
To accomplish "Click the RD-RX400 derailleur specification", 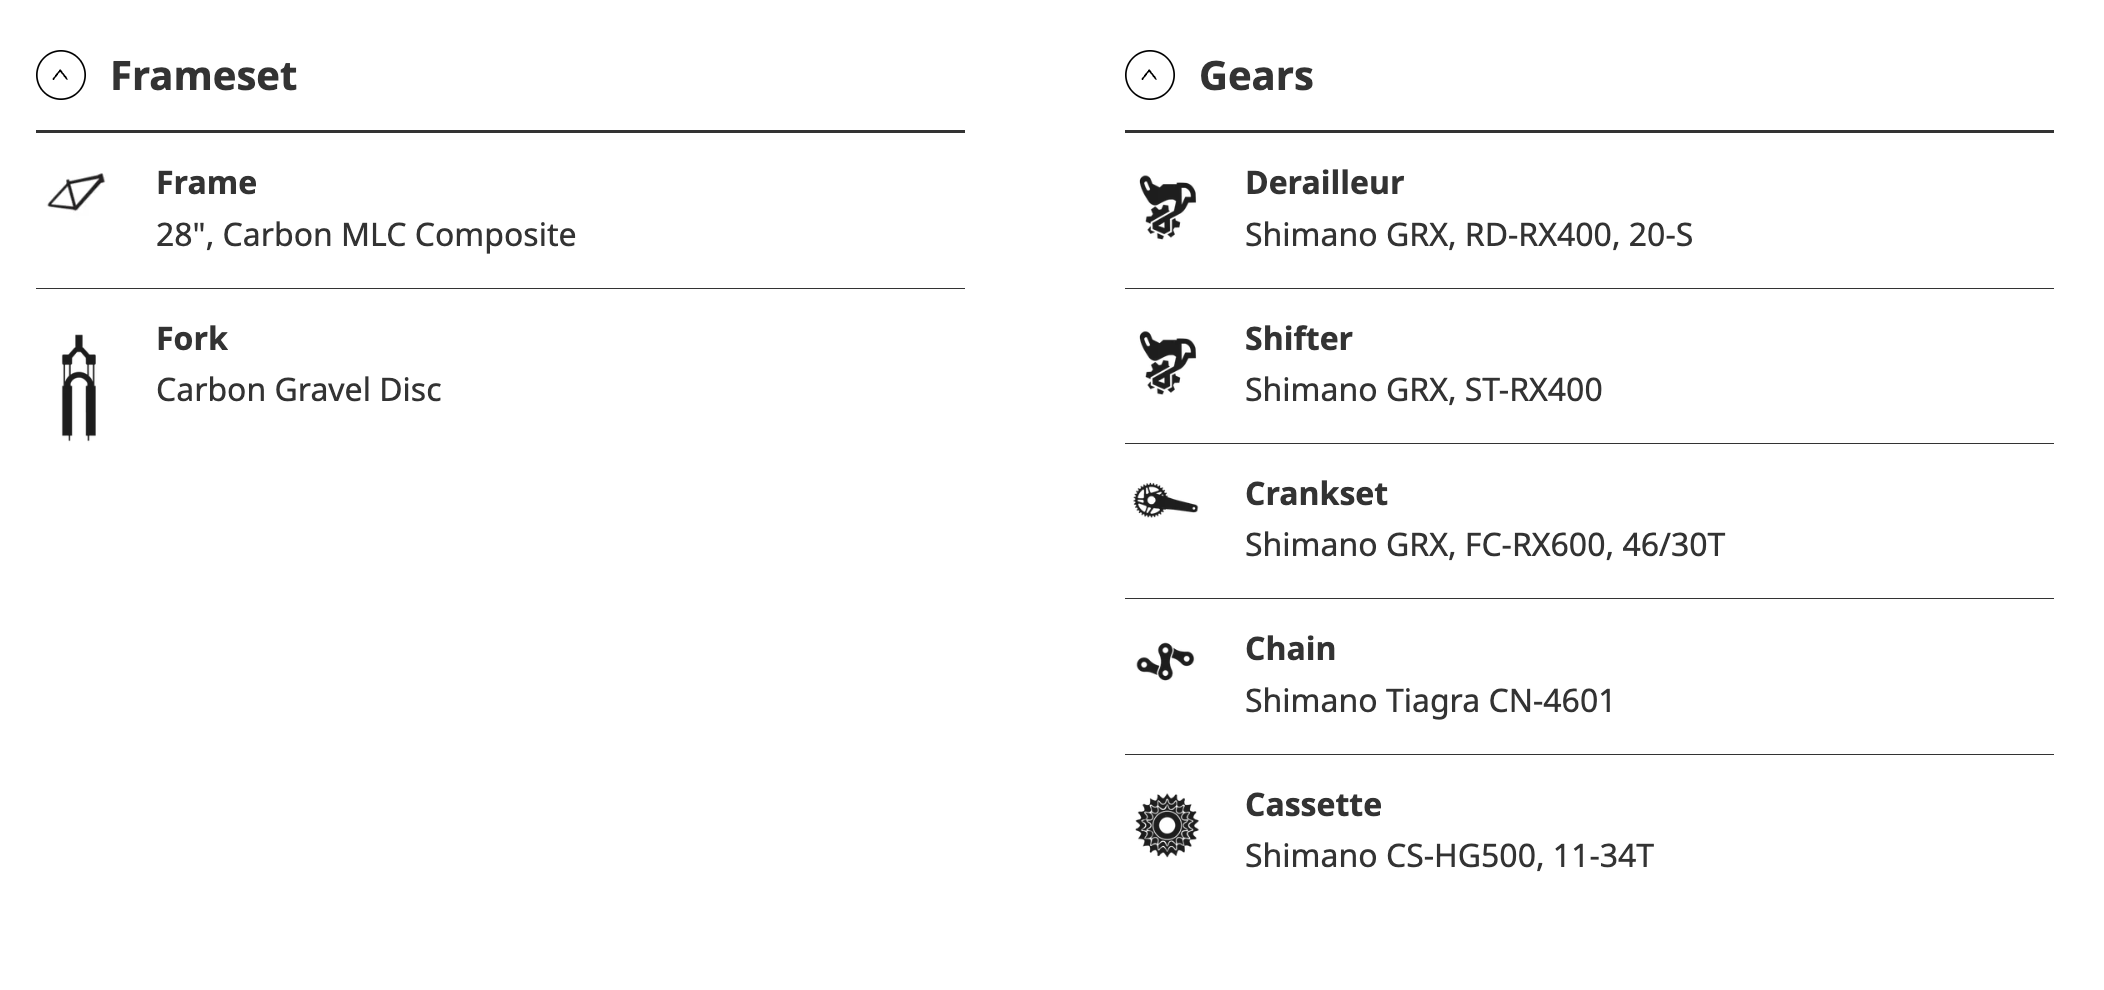I will coord(1468,235).
